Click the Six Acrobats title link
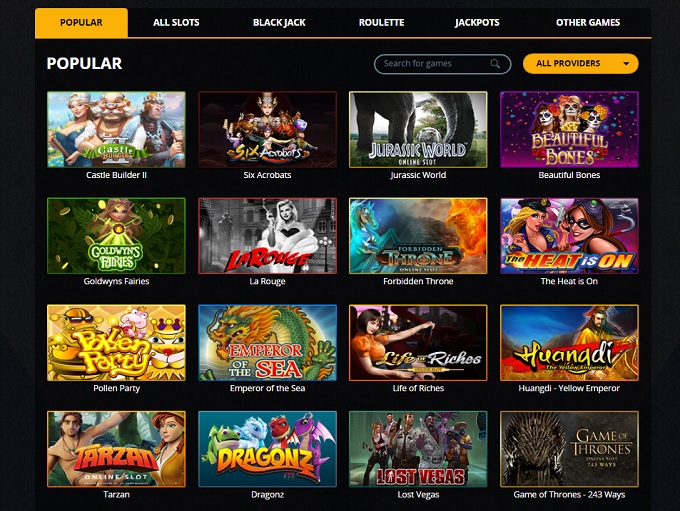 (x=267, y=175)
